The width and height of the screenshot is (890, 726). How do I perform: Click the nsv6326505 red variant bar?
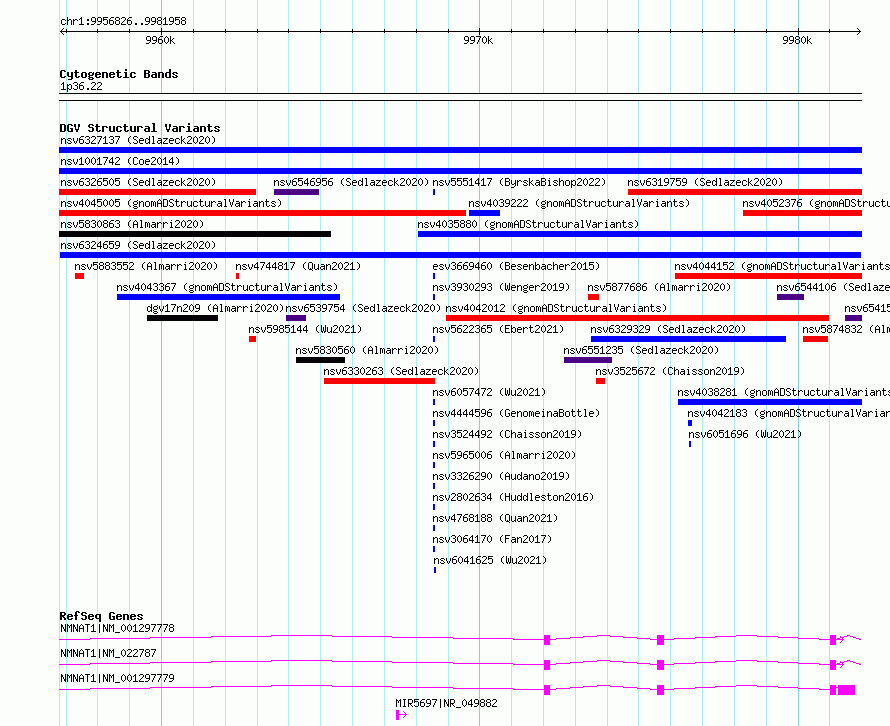pos(157,192)
